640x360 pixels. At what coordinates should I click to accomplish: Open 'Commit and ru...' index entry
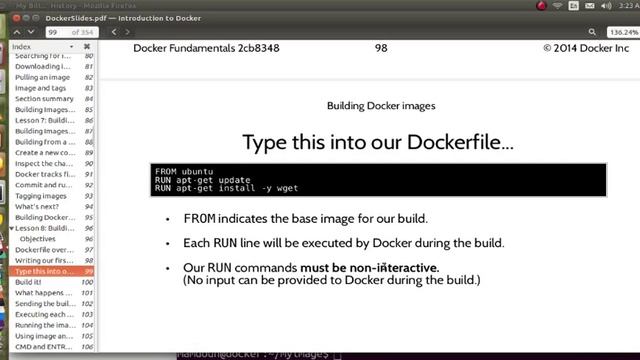click(x=53, y=185)
